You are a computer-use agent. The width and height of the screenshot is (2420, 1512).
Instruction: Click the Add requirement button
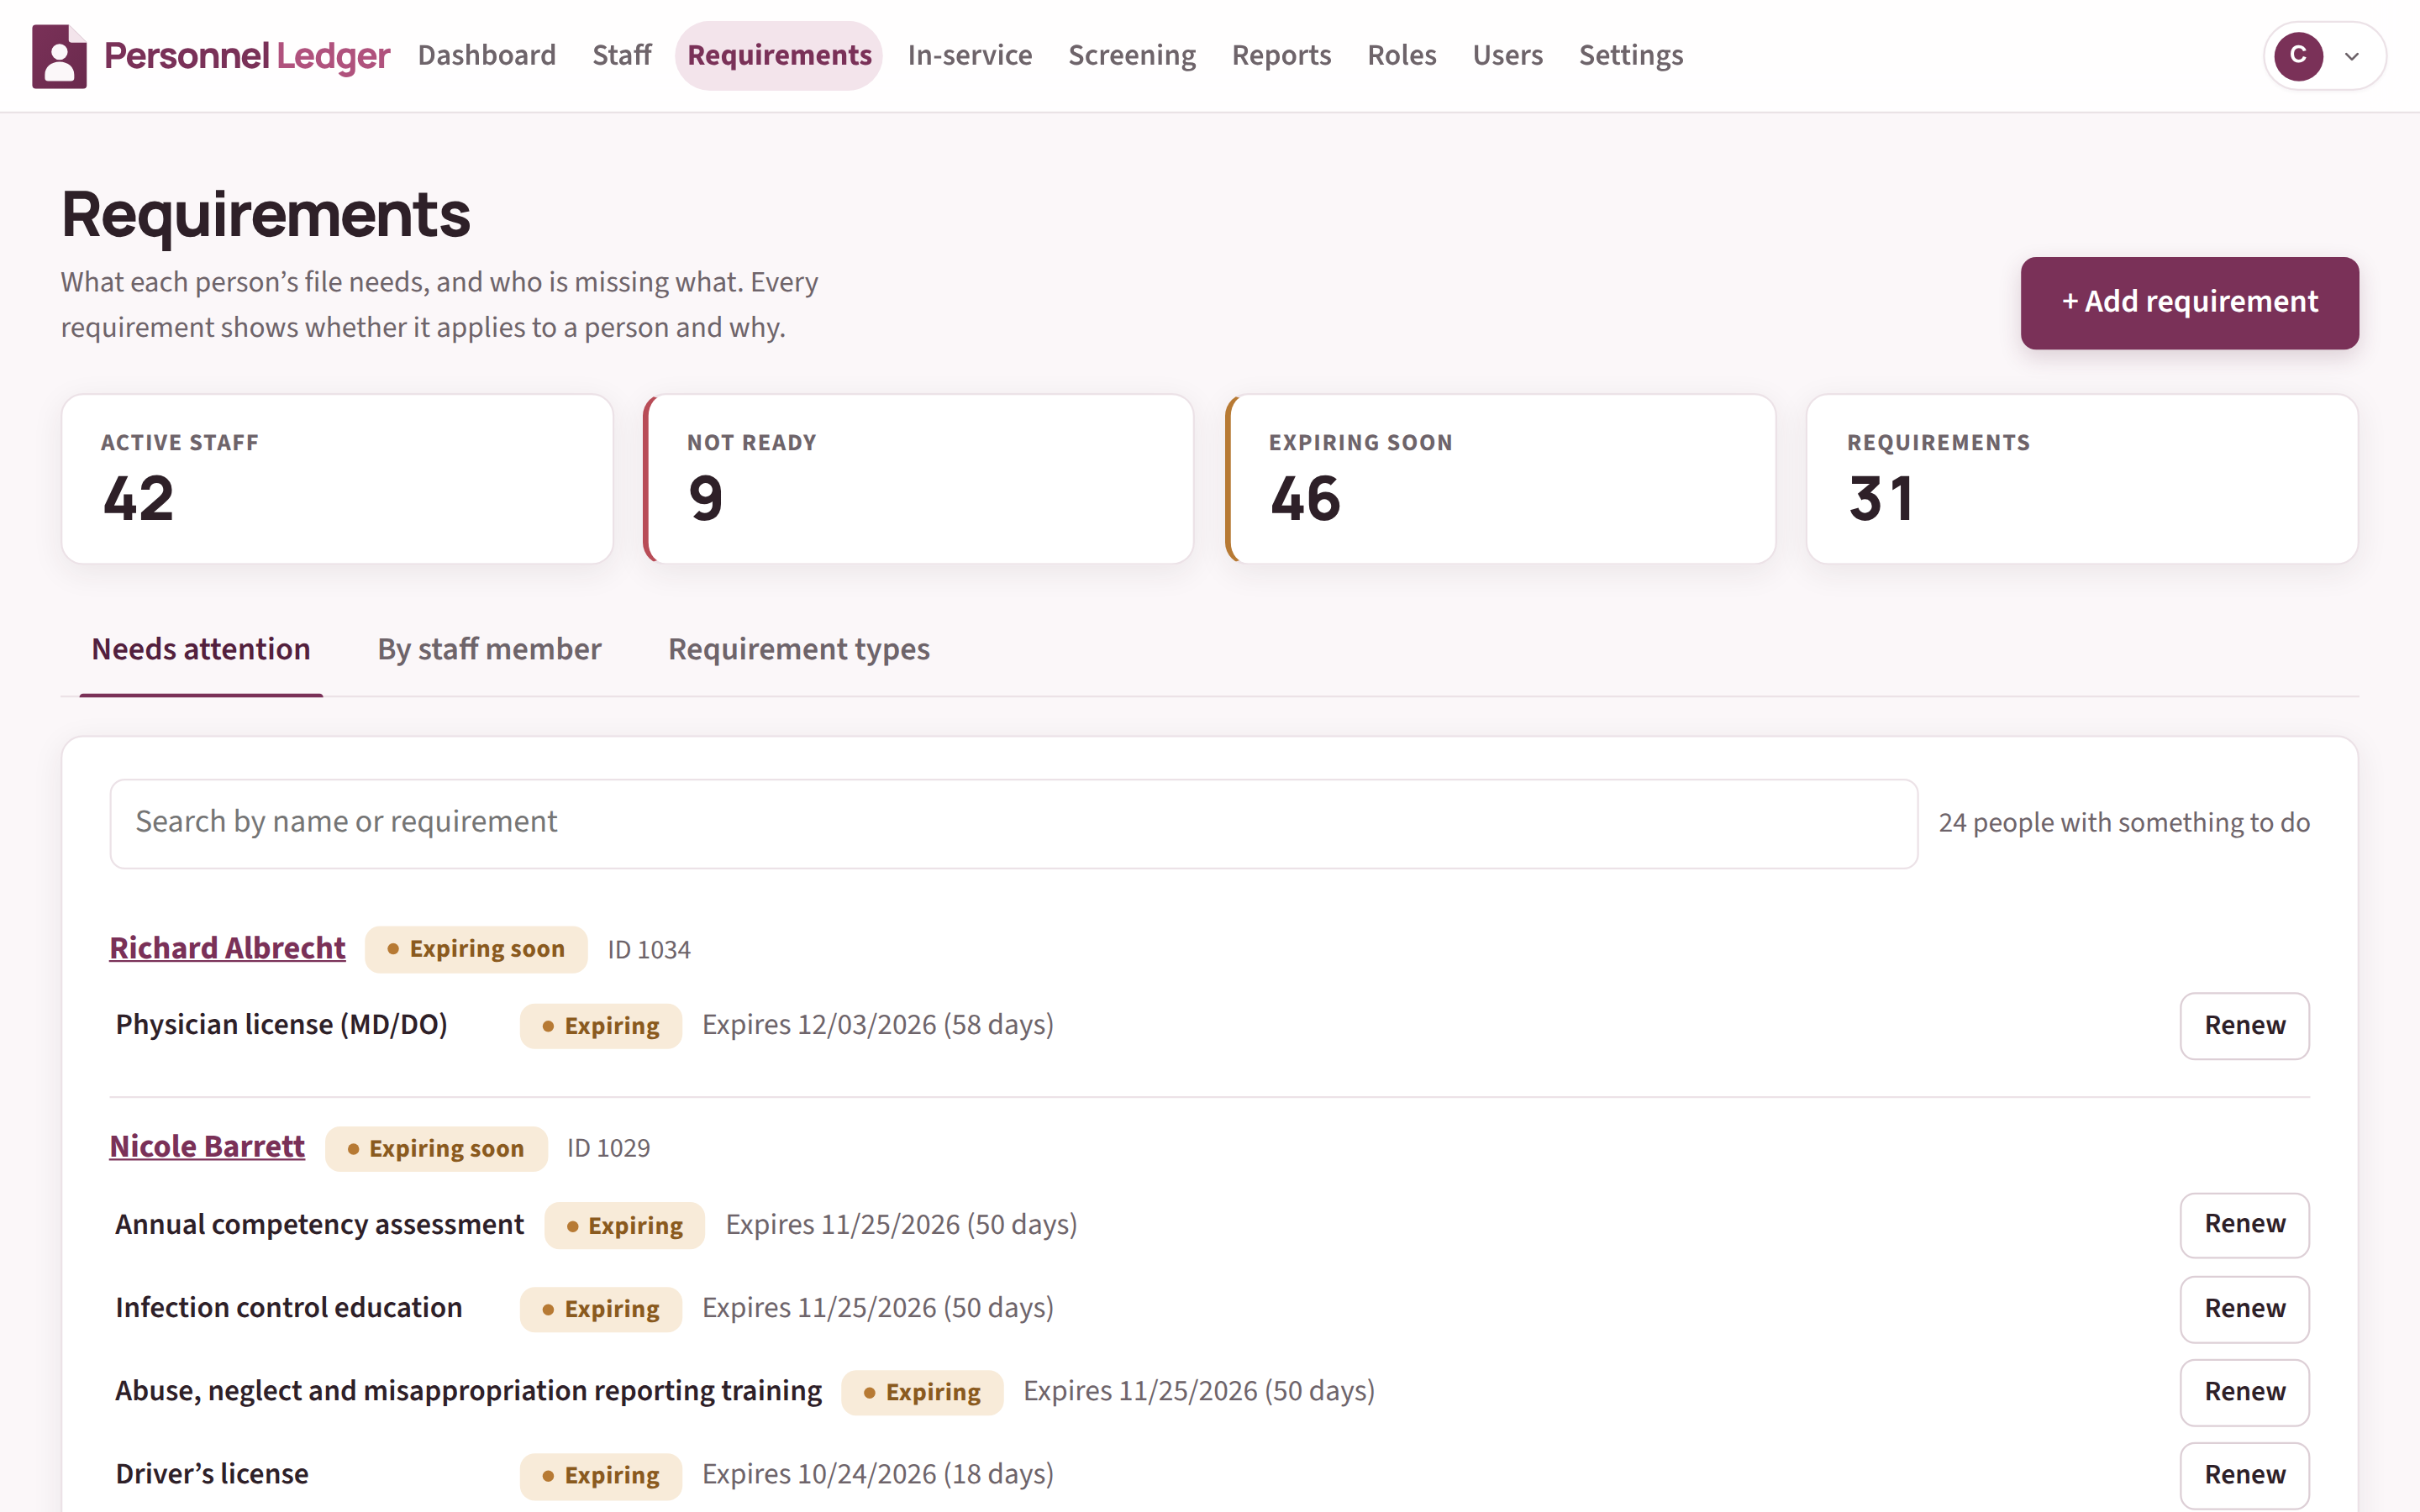tap(2189, 302)
